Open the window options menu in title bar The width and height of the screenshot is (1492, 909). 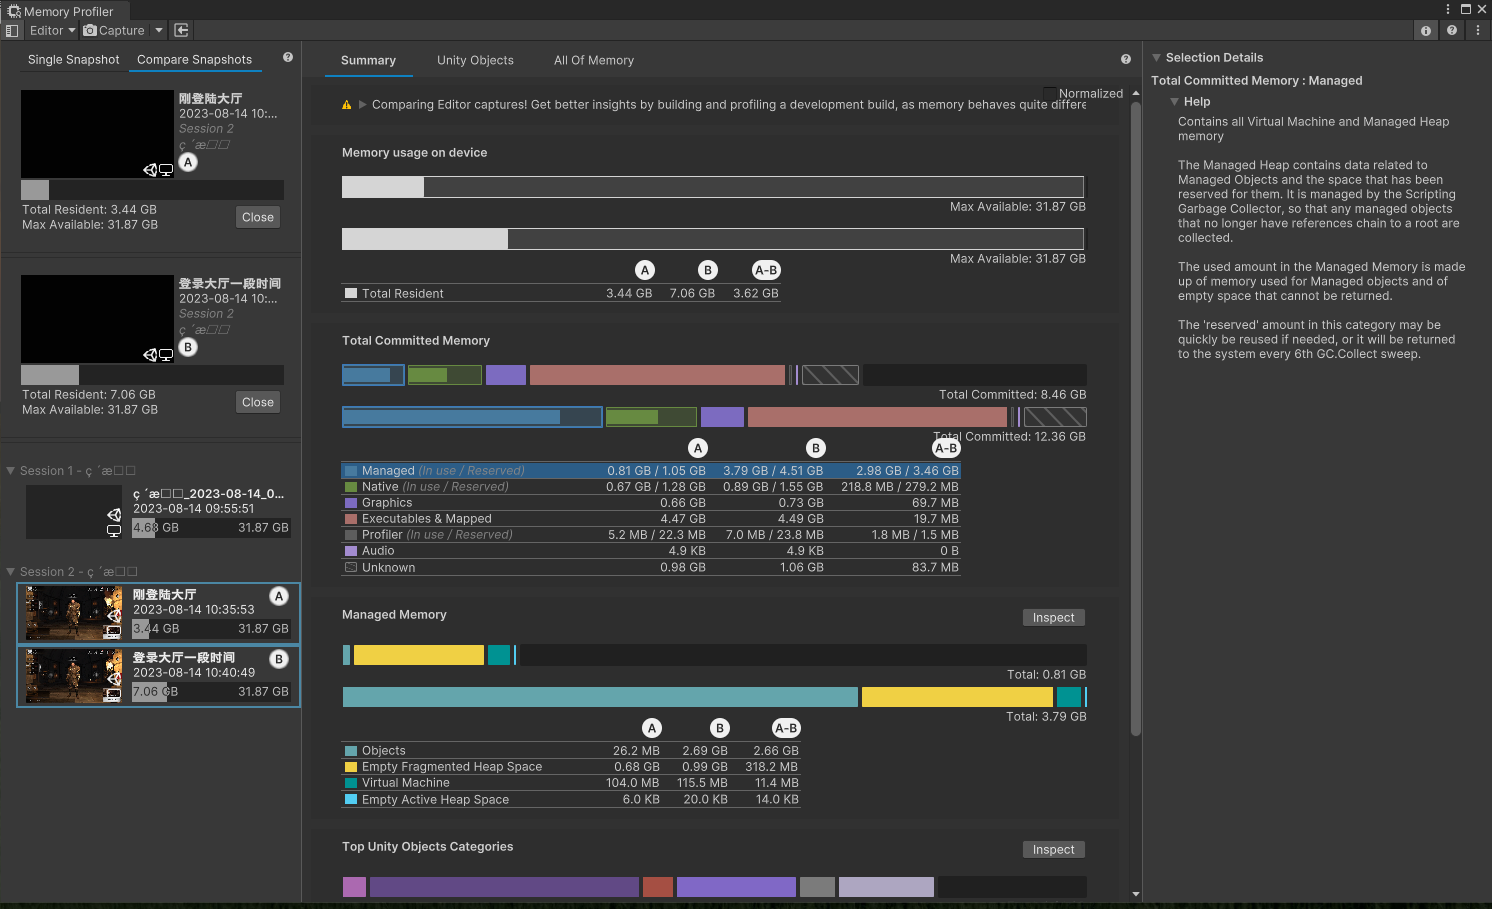point(1448,9)
